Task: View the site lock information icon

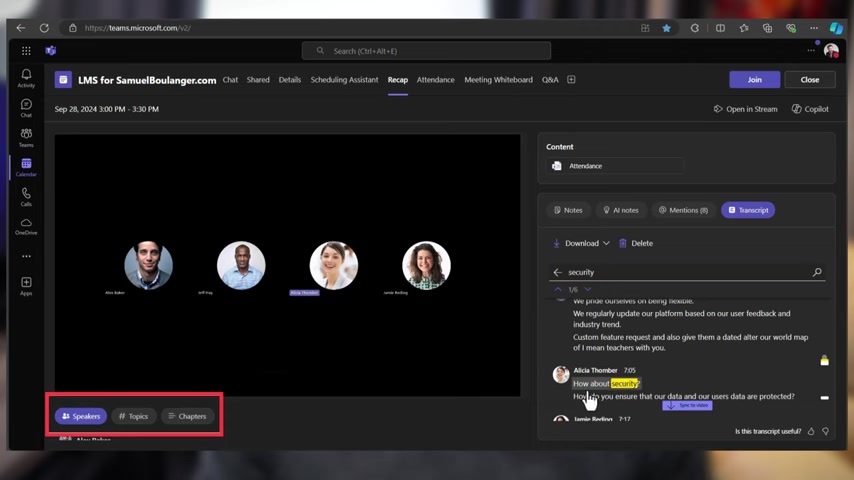Action: coord(72,28)
